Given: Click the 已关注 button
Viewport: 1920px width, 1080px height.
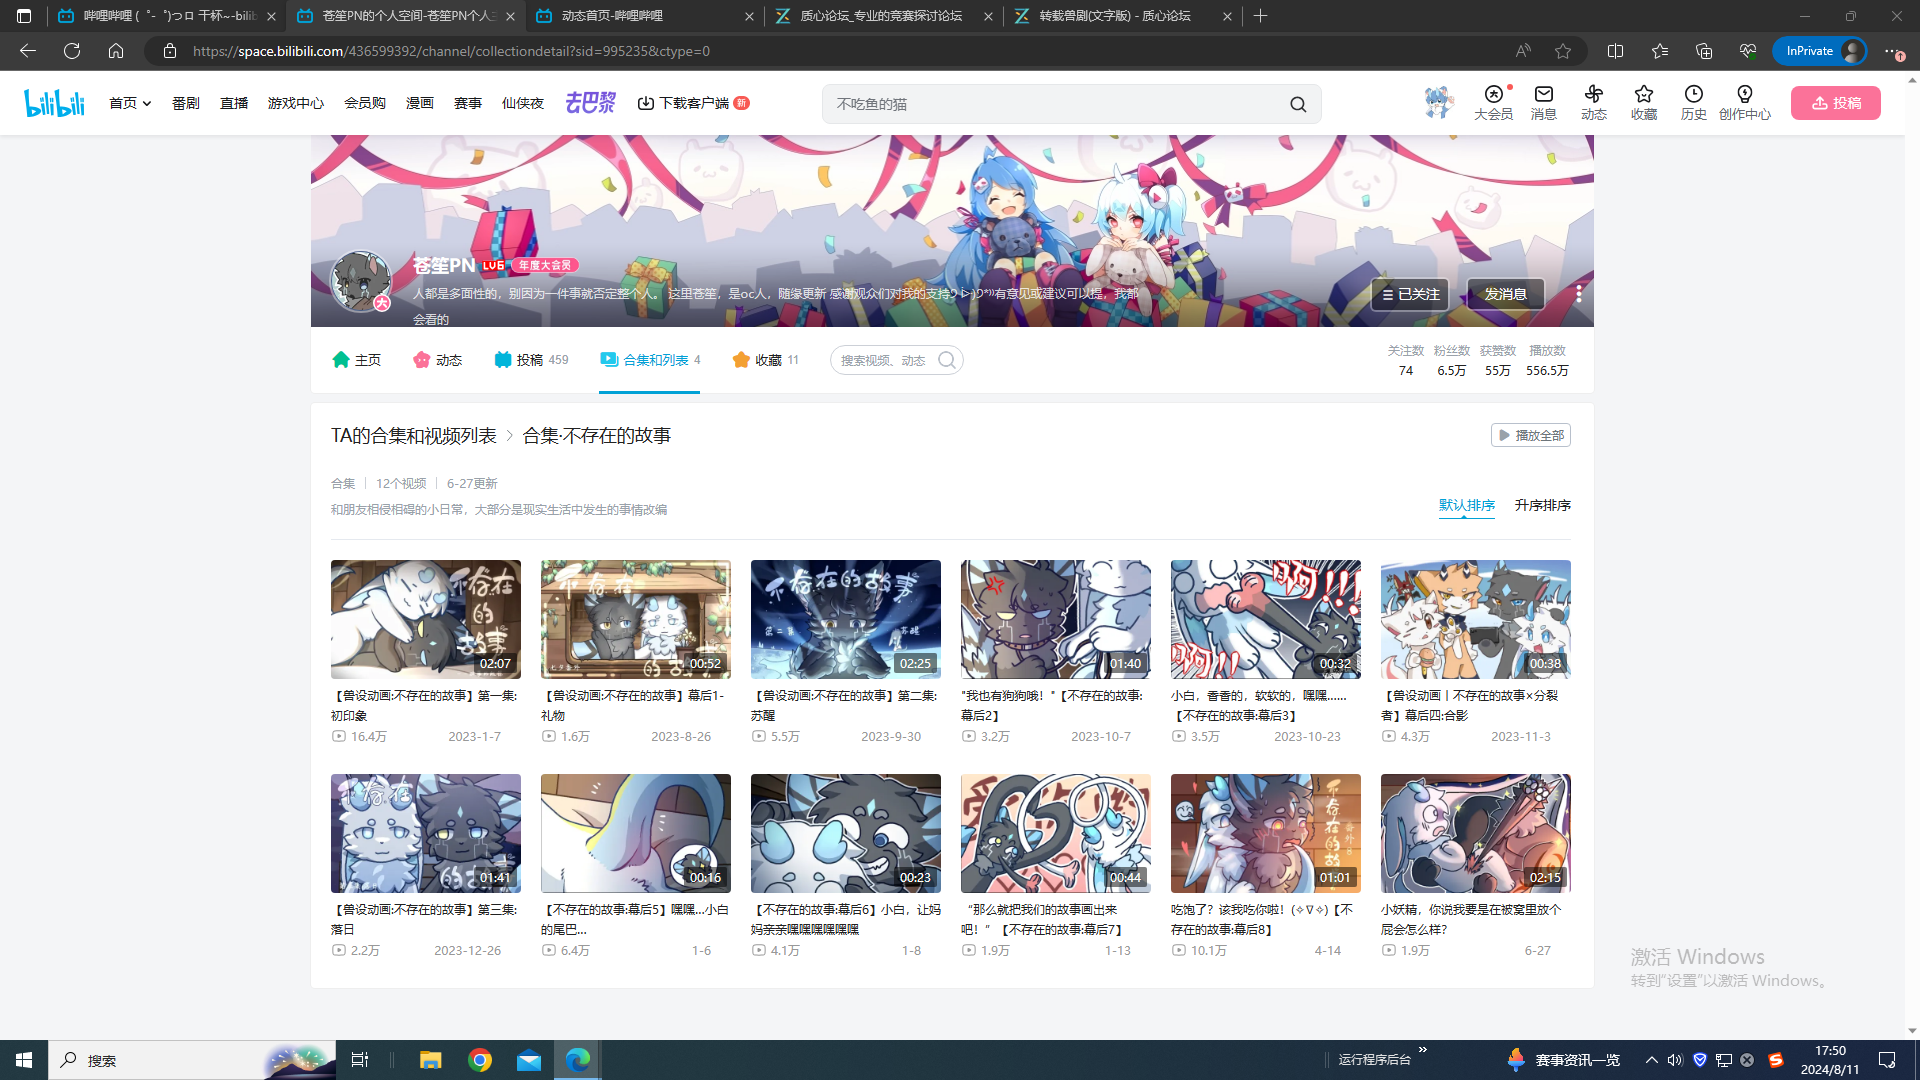Looking at the screenshot, I should click(x=1409, y=294).
